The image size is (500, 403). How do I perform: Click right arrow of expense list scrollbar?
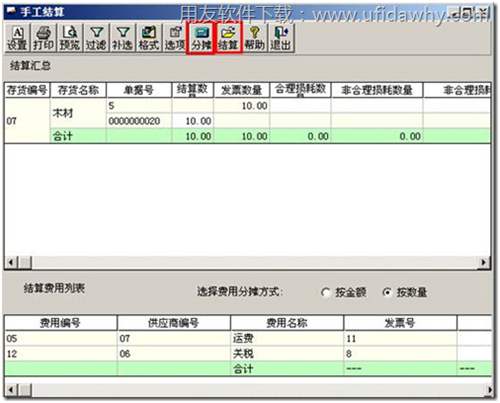(489, 389)
